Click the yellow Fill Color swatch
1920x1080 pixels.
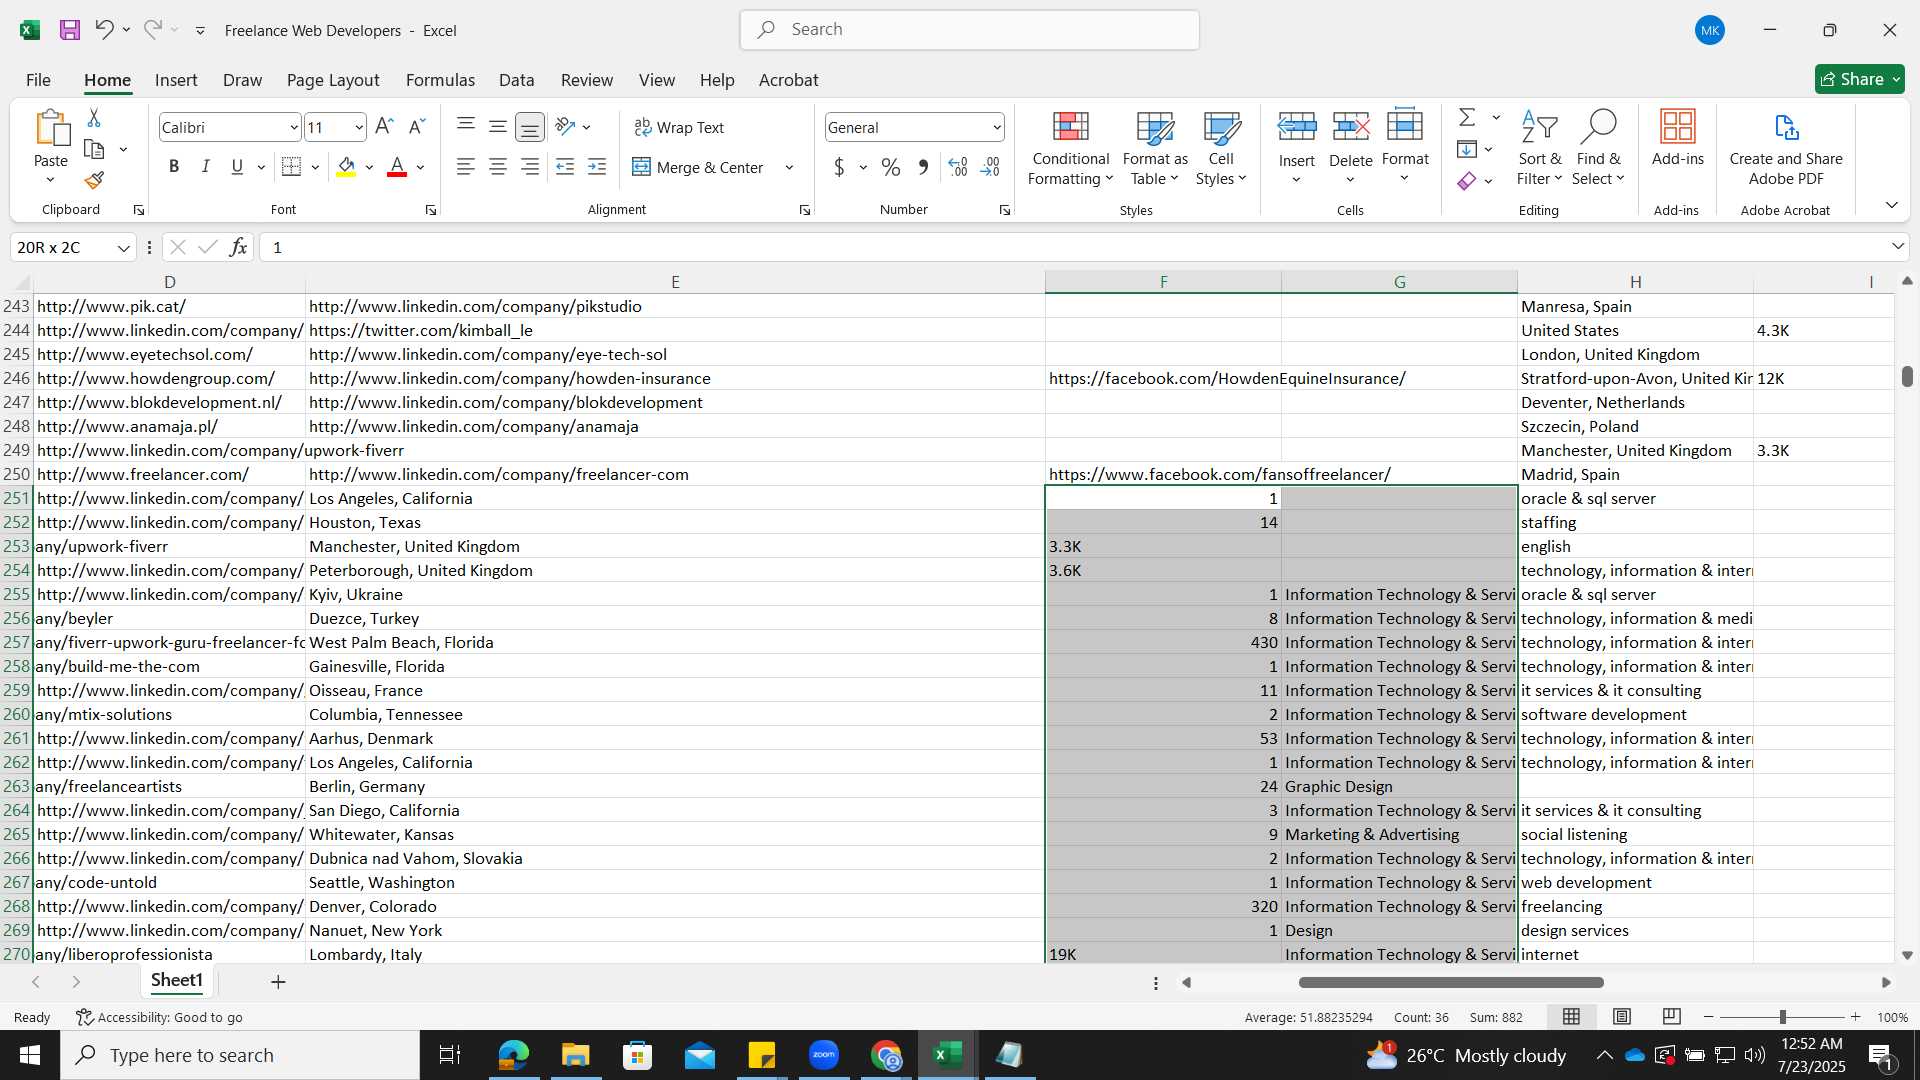click(x=346, y=167)
